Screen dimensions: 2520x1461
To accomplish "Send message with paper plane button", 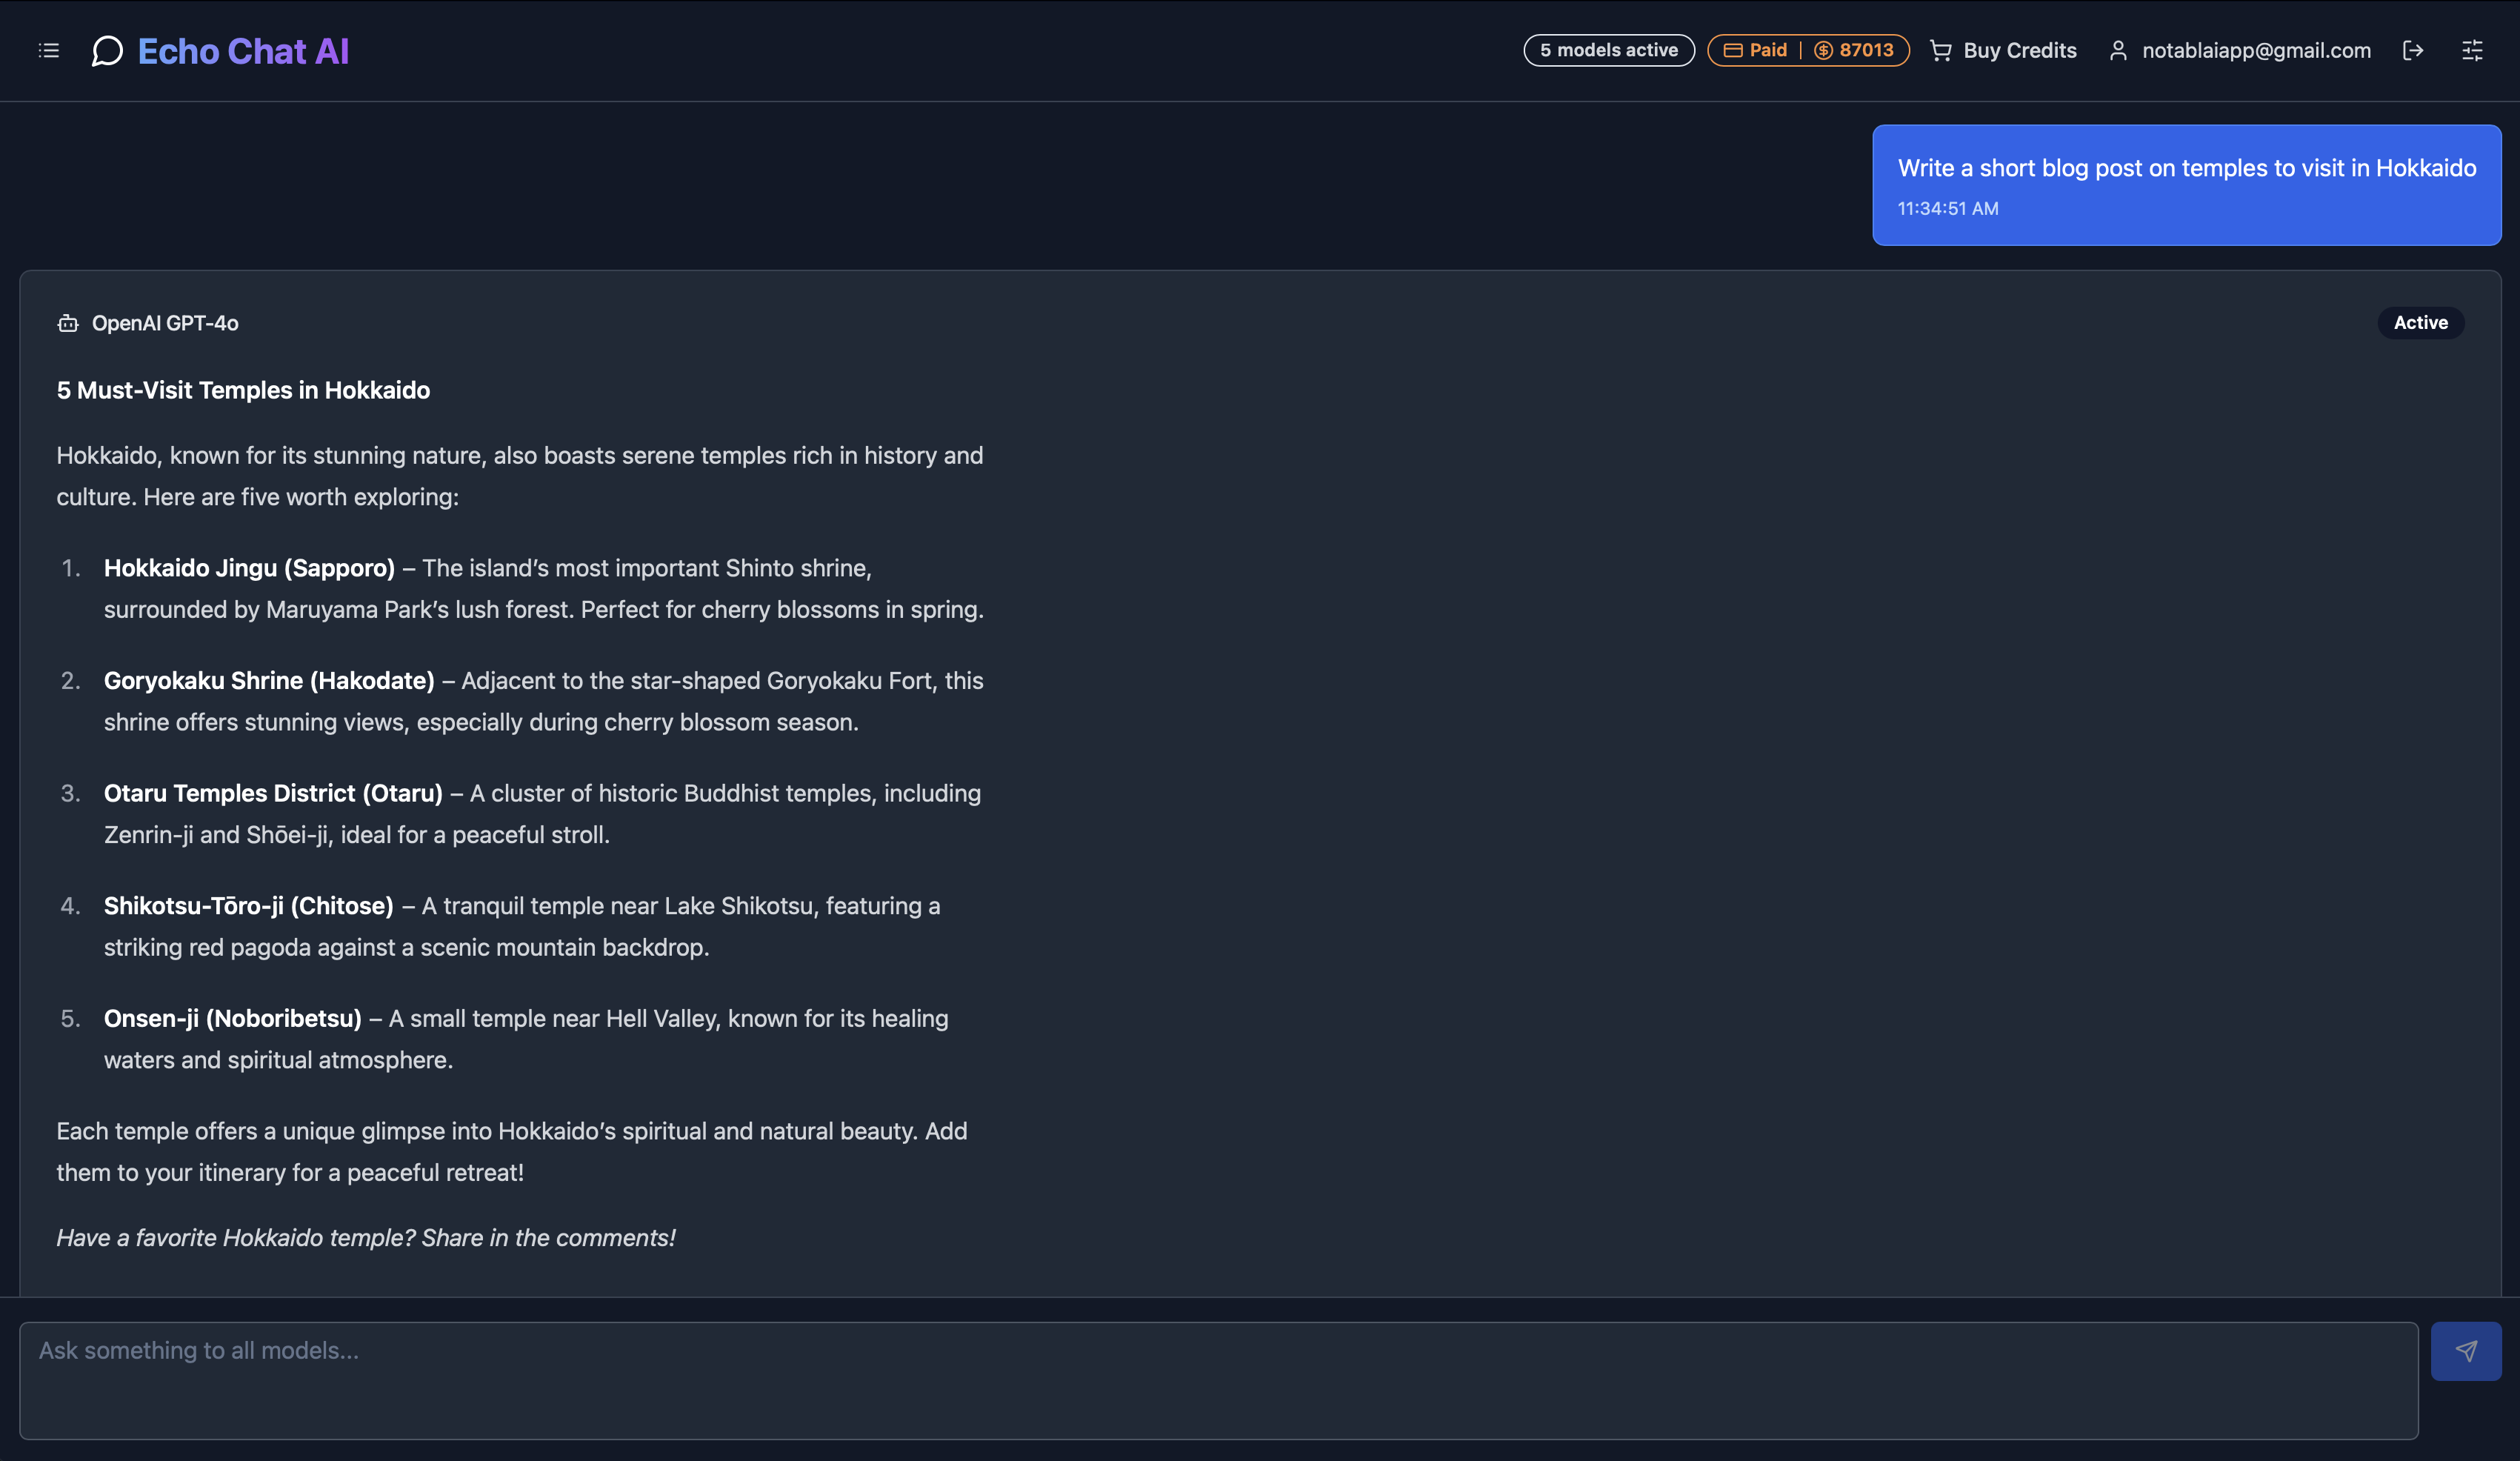I will coord(2466,1351).
